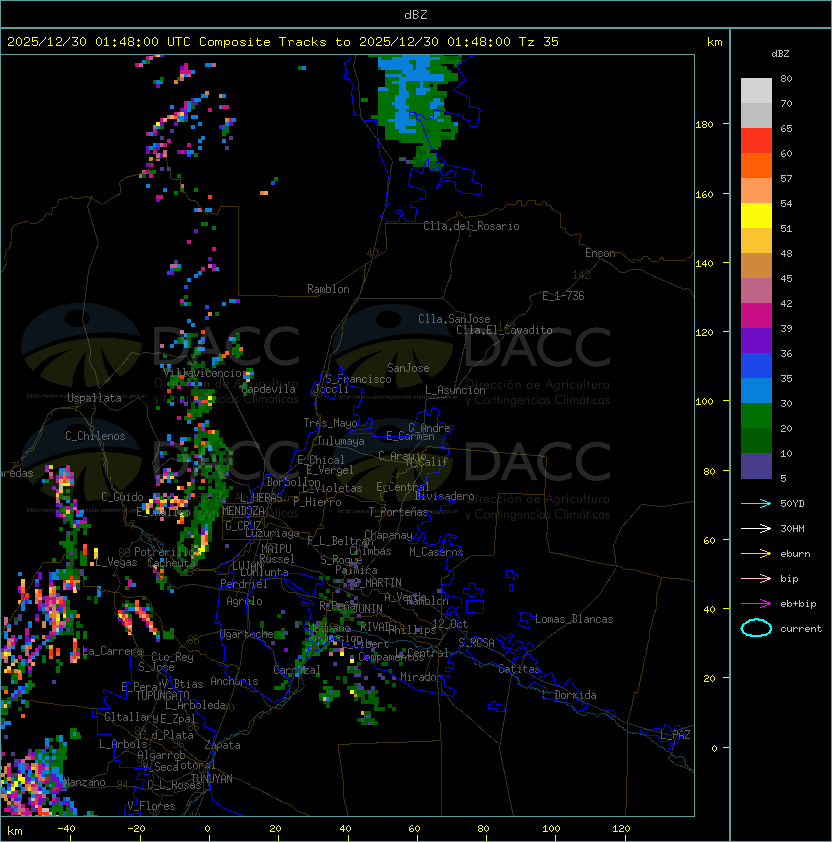Click the Mirador place label

pyautogui.click(x=421, y=677)
